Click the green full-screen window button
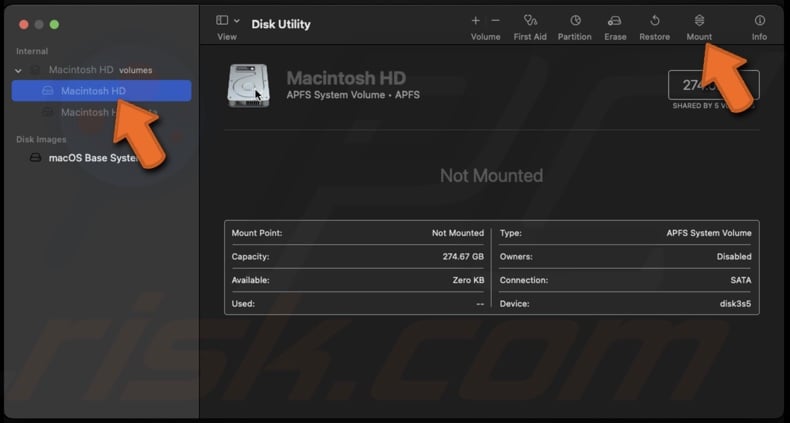Screen dimensions: 790x423 point(54,25)
